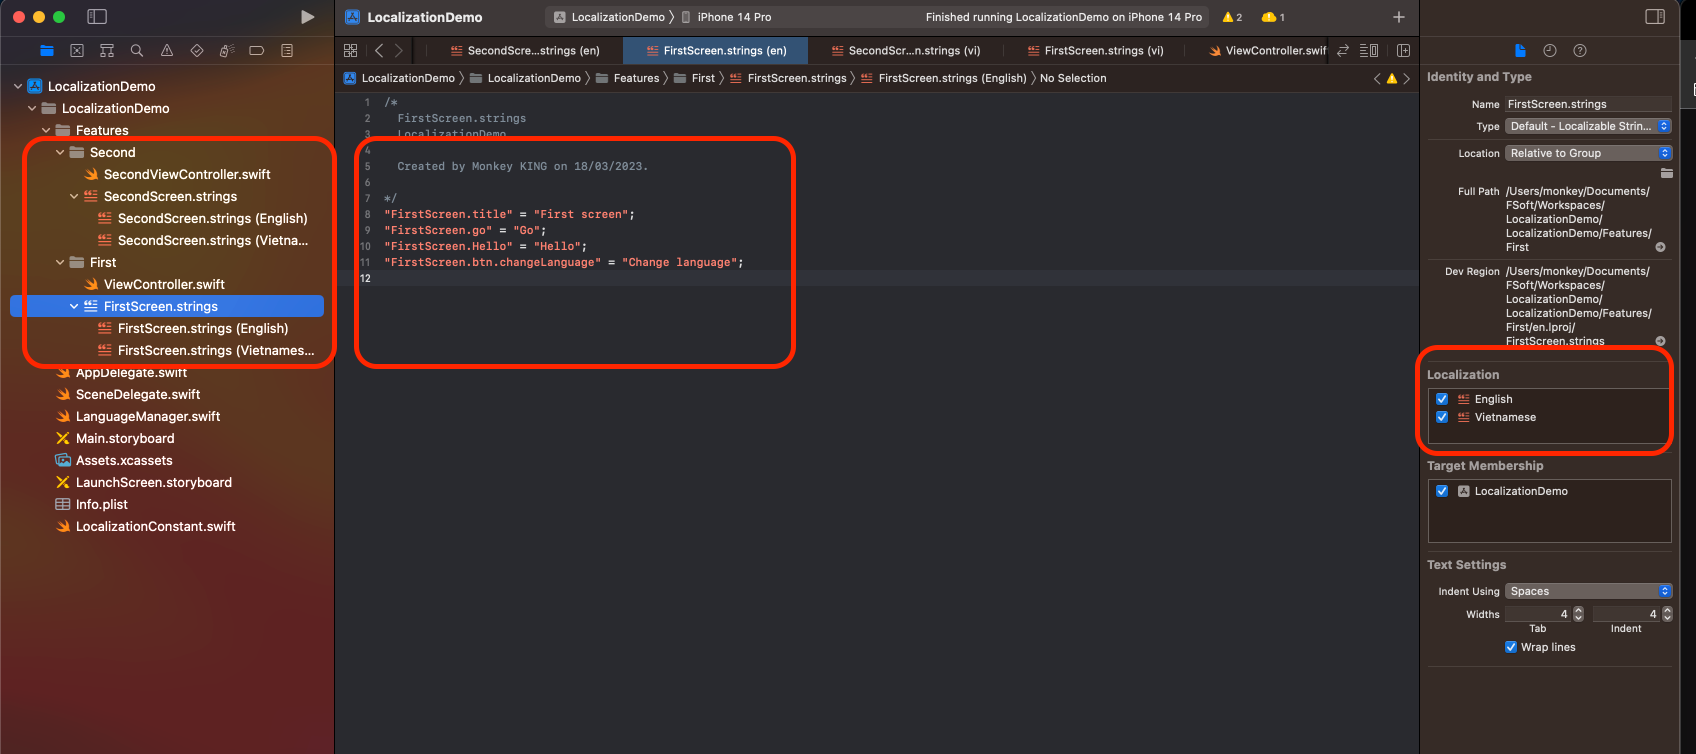Collapse the LocalizationDemo project root
This screenshot has height=754, width=1696.
(18, 86)
